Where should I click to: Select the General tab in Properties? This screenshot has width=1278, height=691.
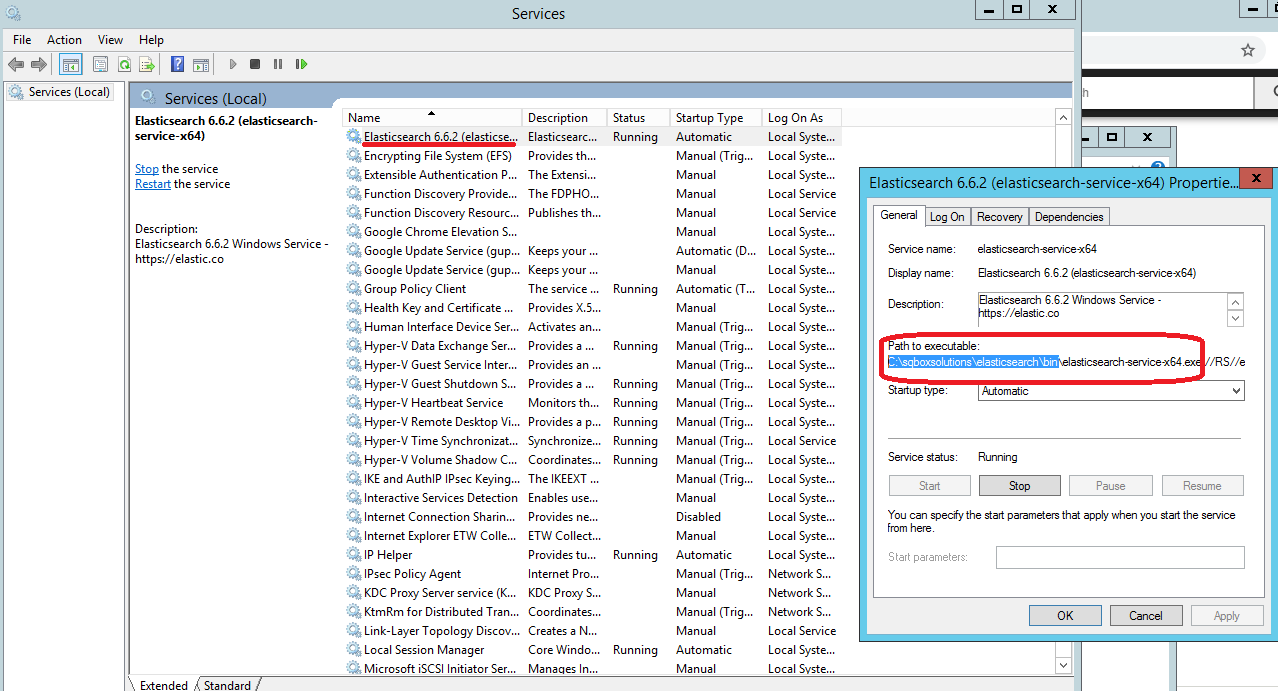click(x=899, y=215)
